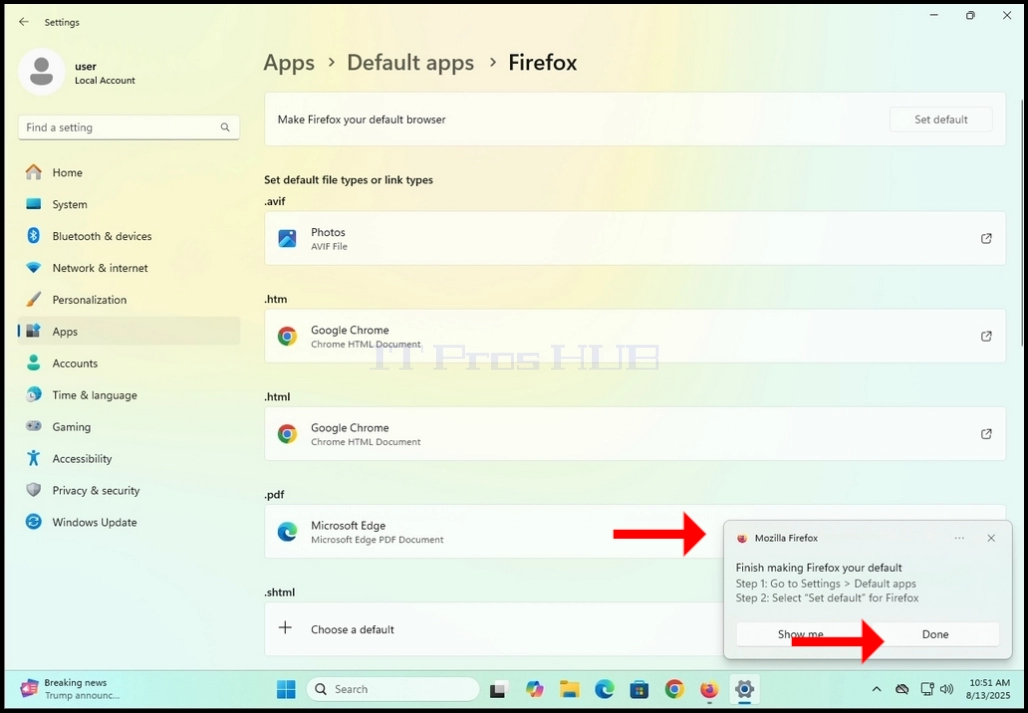
Task: Click the Chrome icon in the .html row
Action: click(287, 434)
